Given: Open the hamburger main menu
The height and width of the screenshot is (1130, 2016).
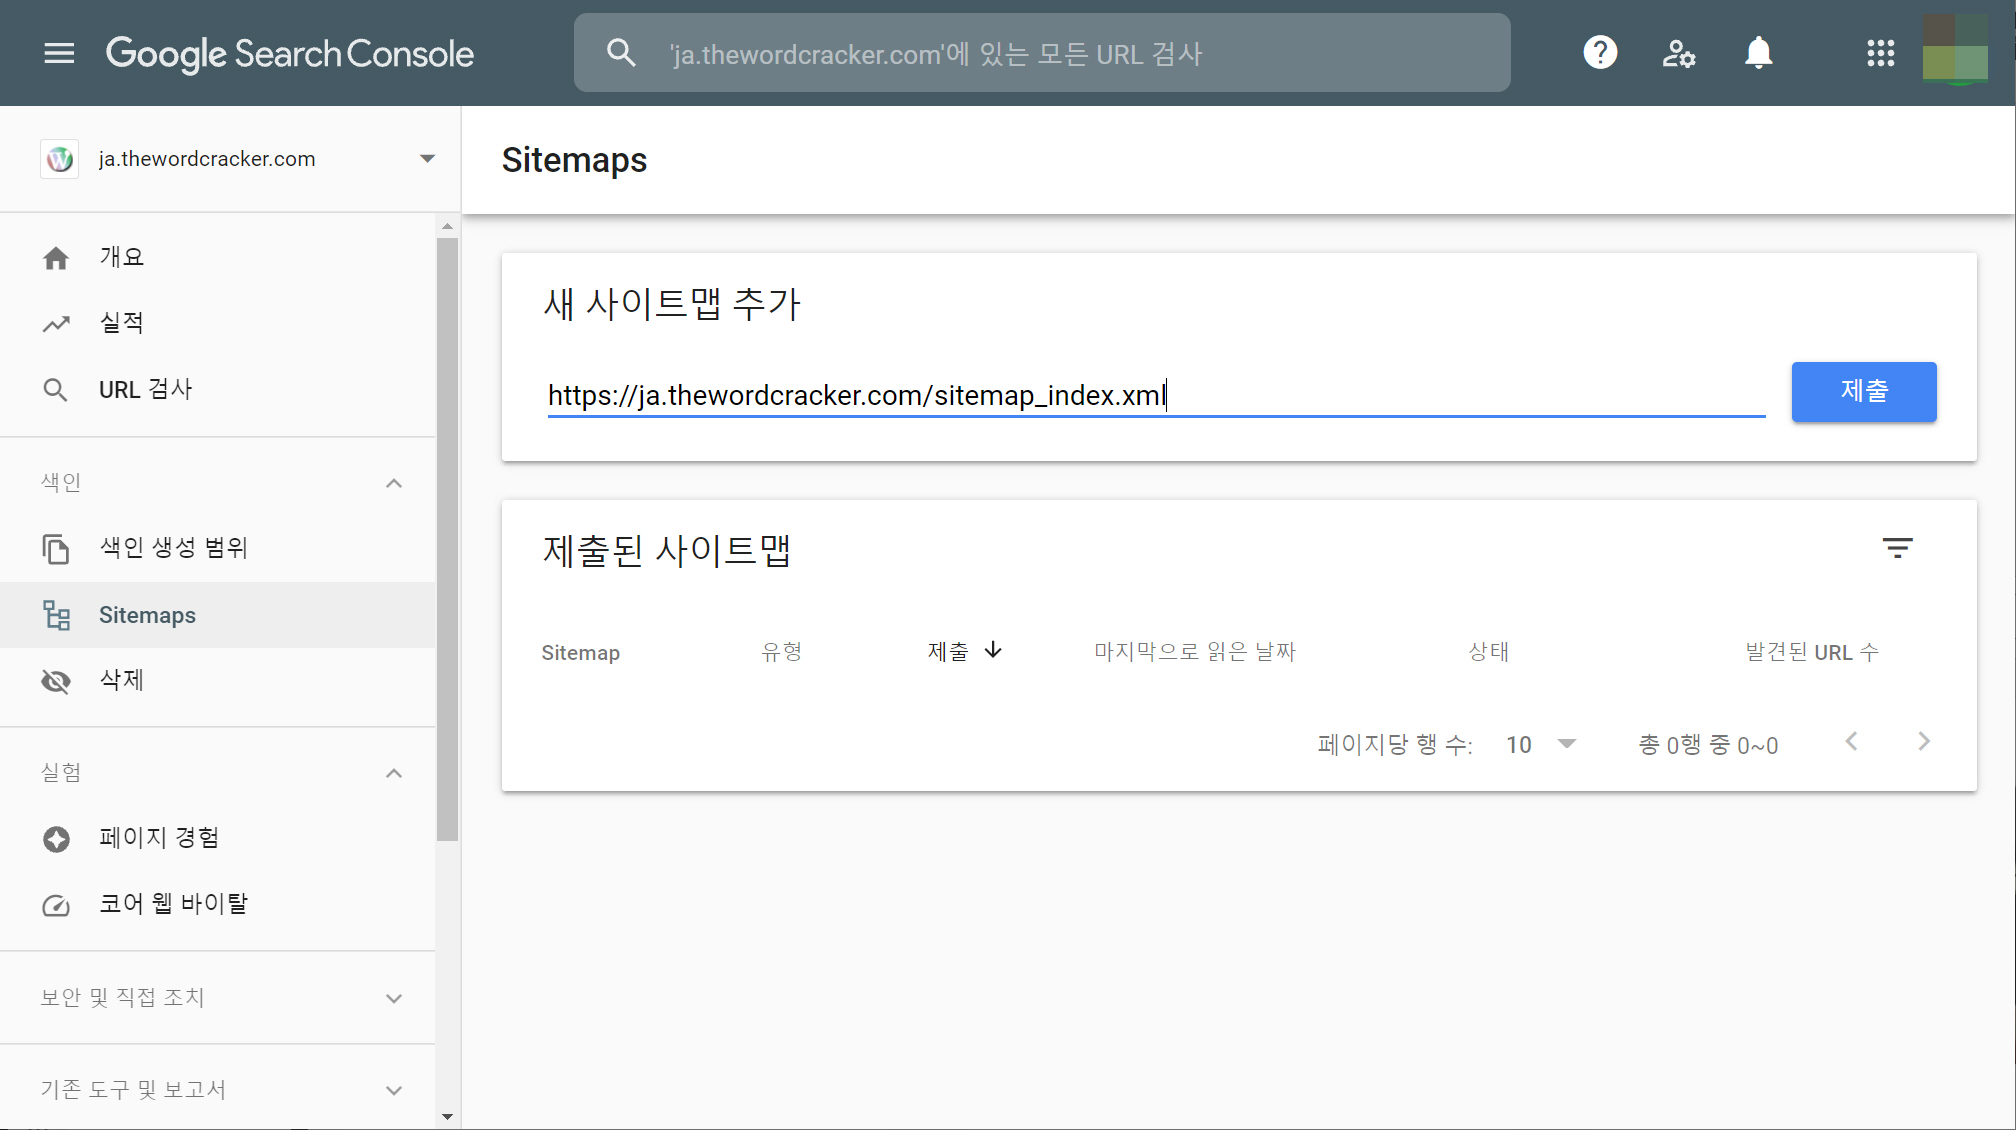Looking at the screenshot, I should pos(59,53).
